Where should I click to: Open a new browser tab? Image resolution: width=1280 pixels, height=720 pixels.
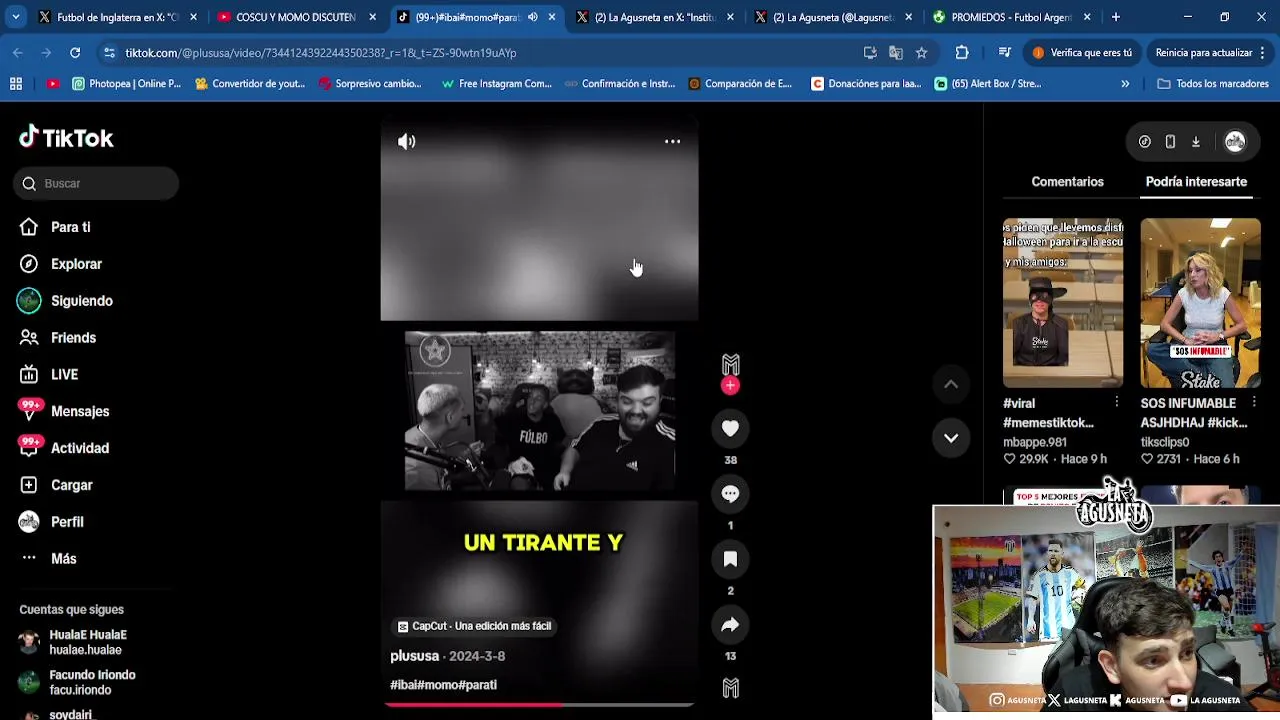point(1116,17)
